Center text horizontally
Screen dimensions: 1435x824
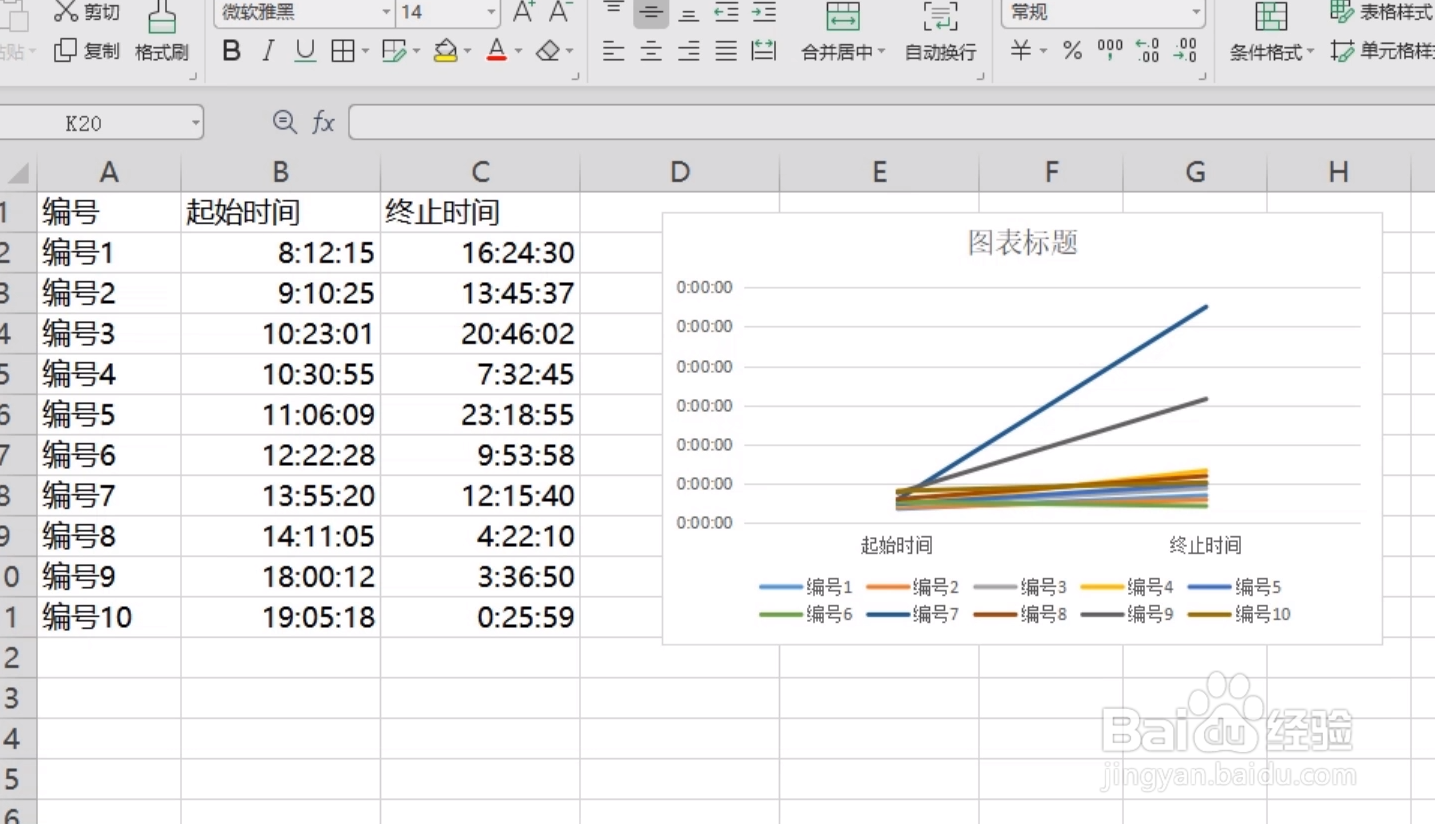(x=651, y=51)
